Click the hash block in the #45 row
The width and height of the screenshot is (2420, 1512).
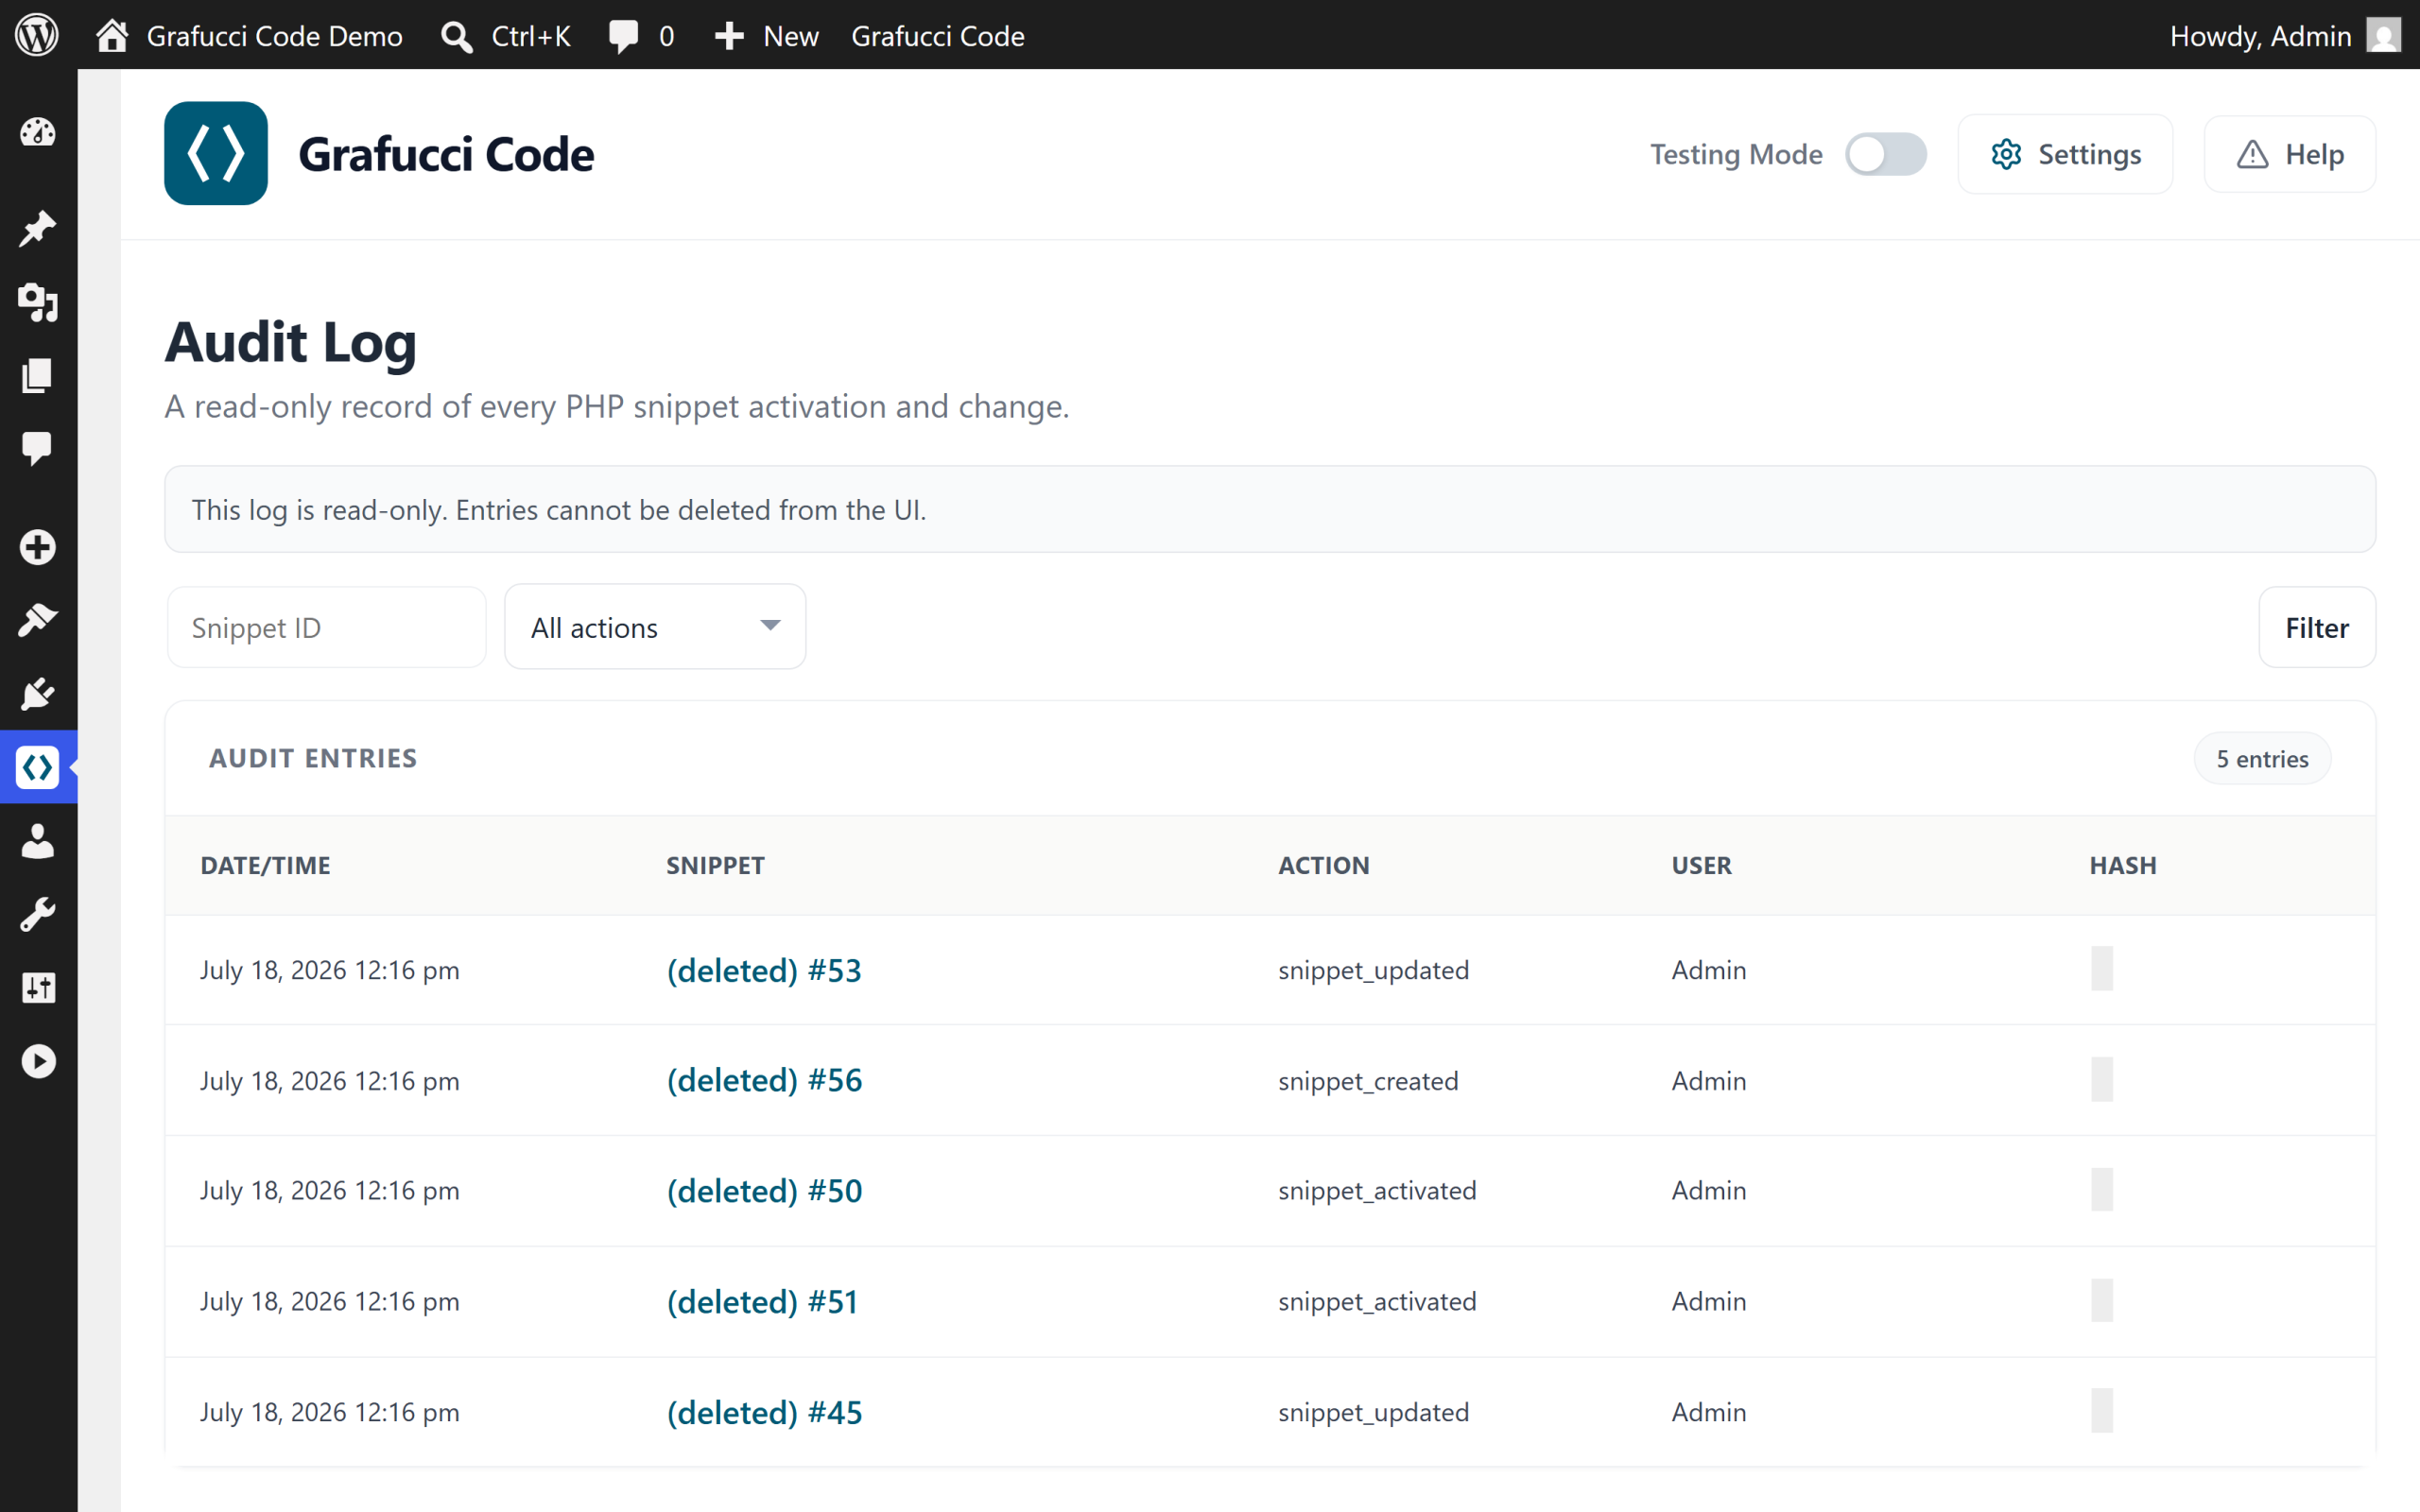[2102, 1410]
